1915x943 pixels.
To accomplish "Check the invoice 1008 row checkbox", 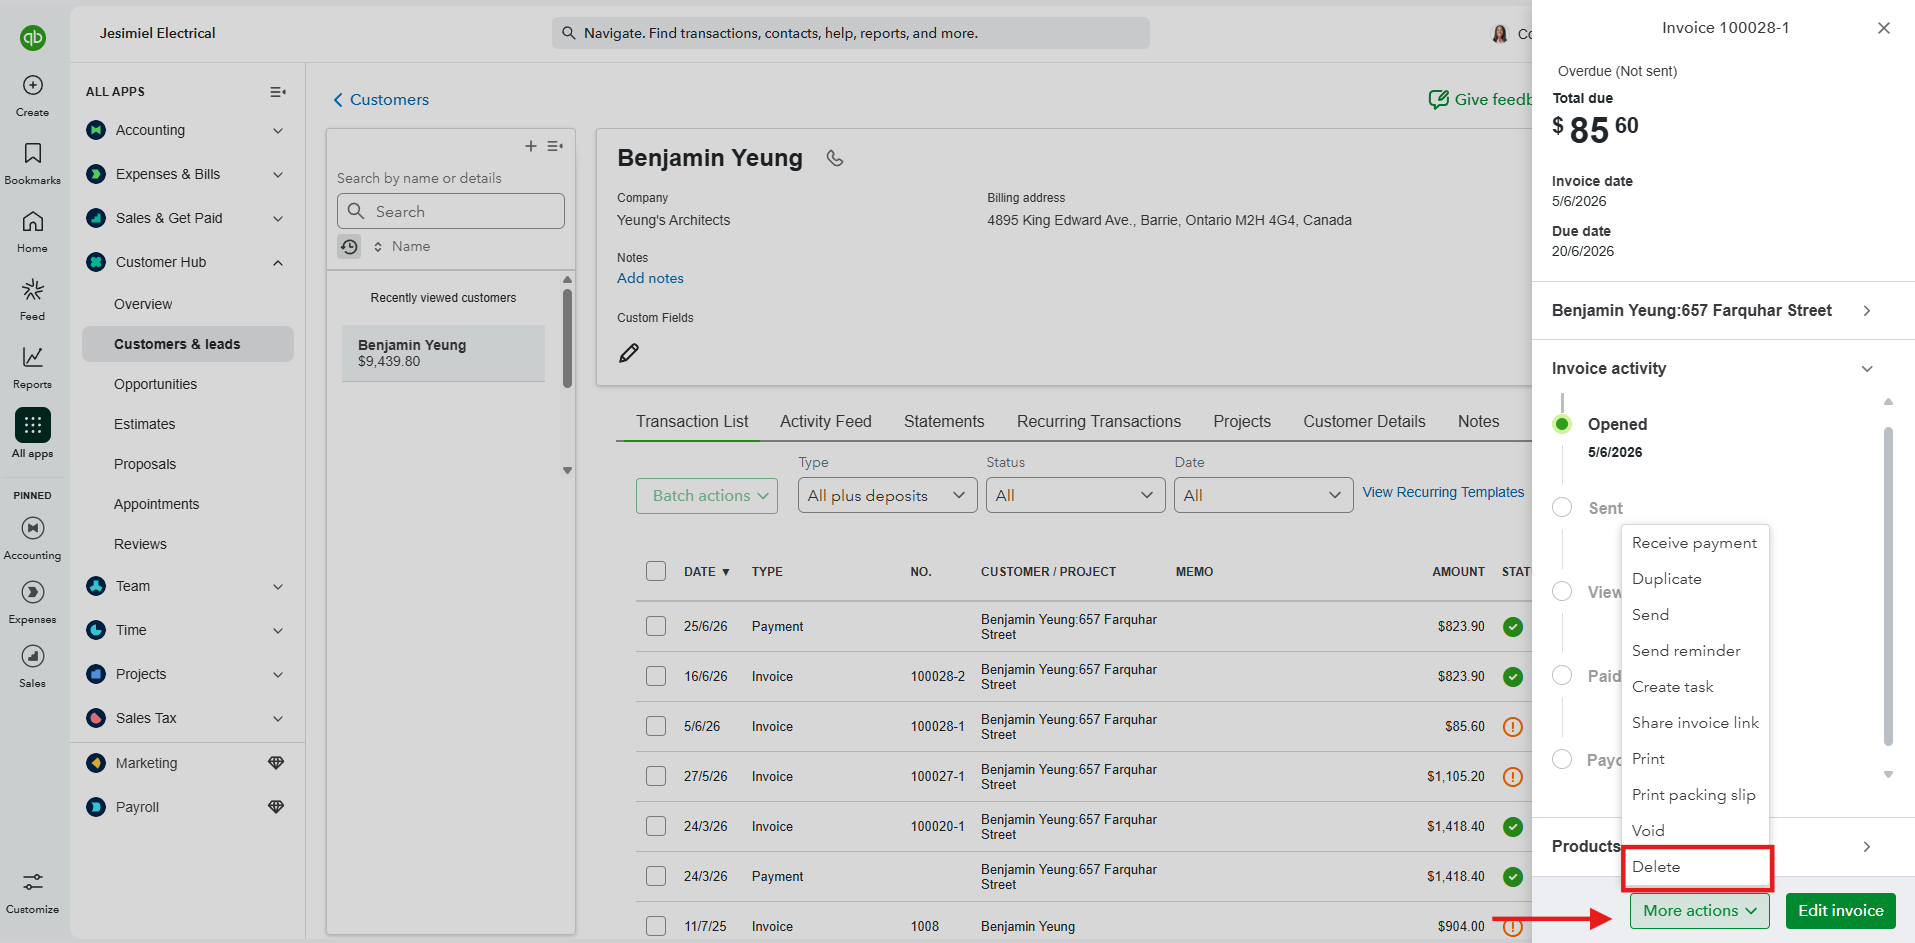I will (656, 926).
